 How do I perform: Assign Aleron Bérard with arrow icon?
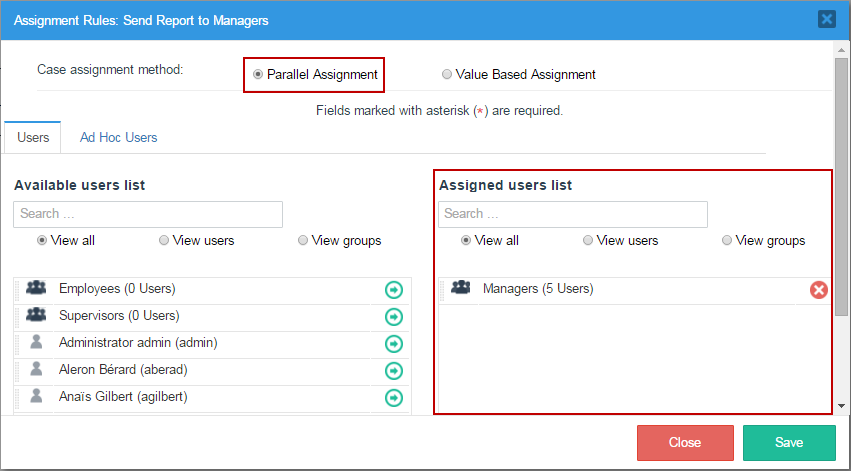[394, 371]
